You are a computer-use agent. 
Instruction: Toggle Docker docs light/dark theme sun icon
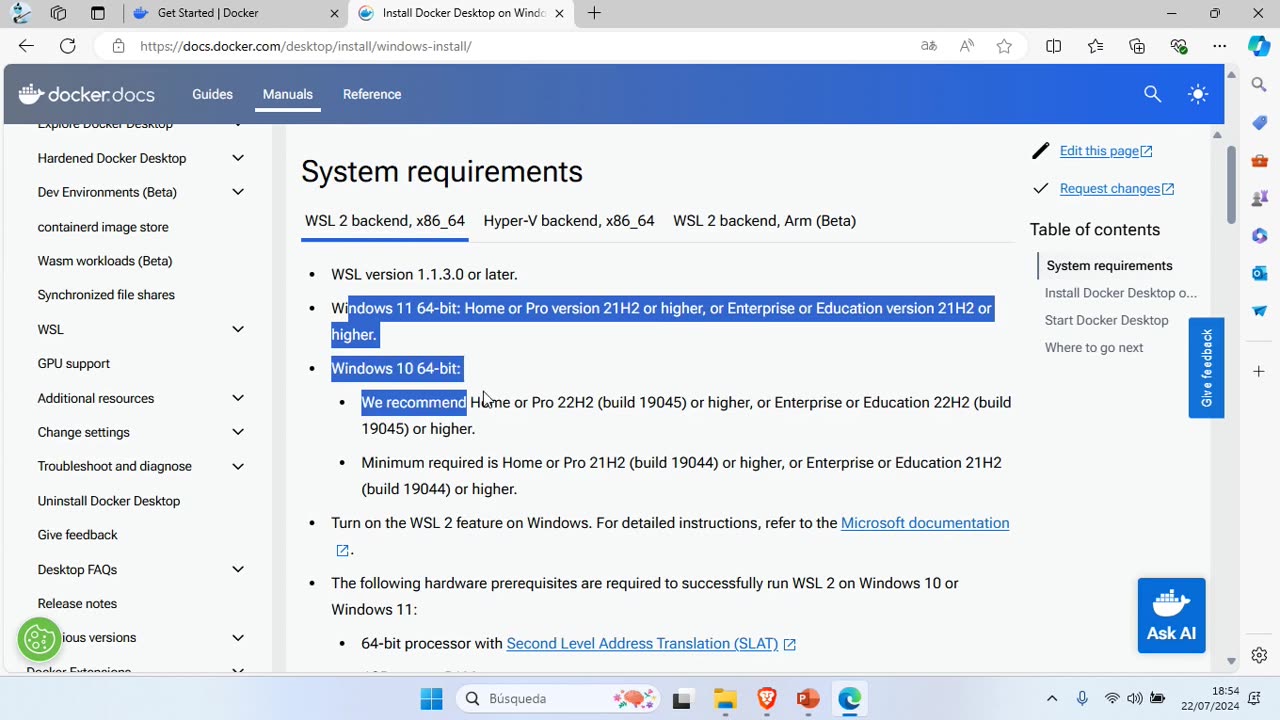tap(1198, 94)
